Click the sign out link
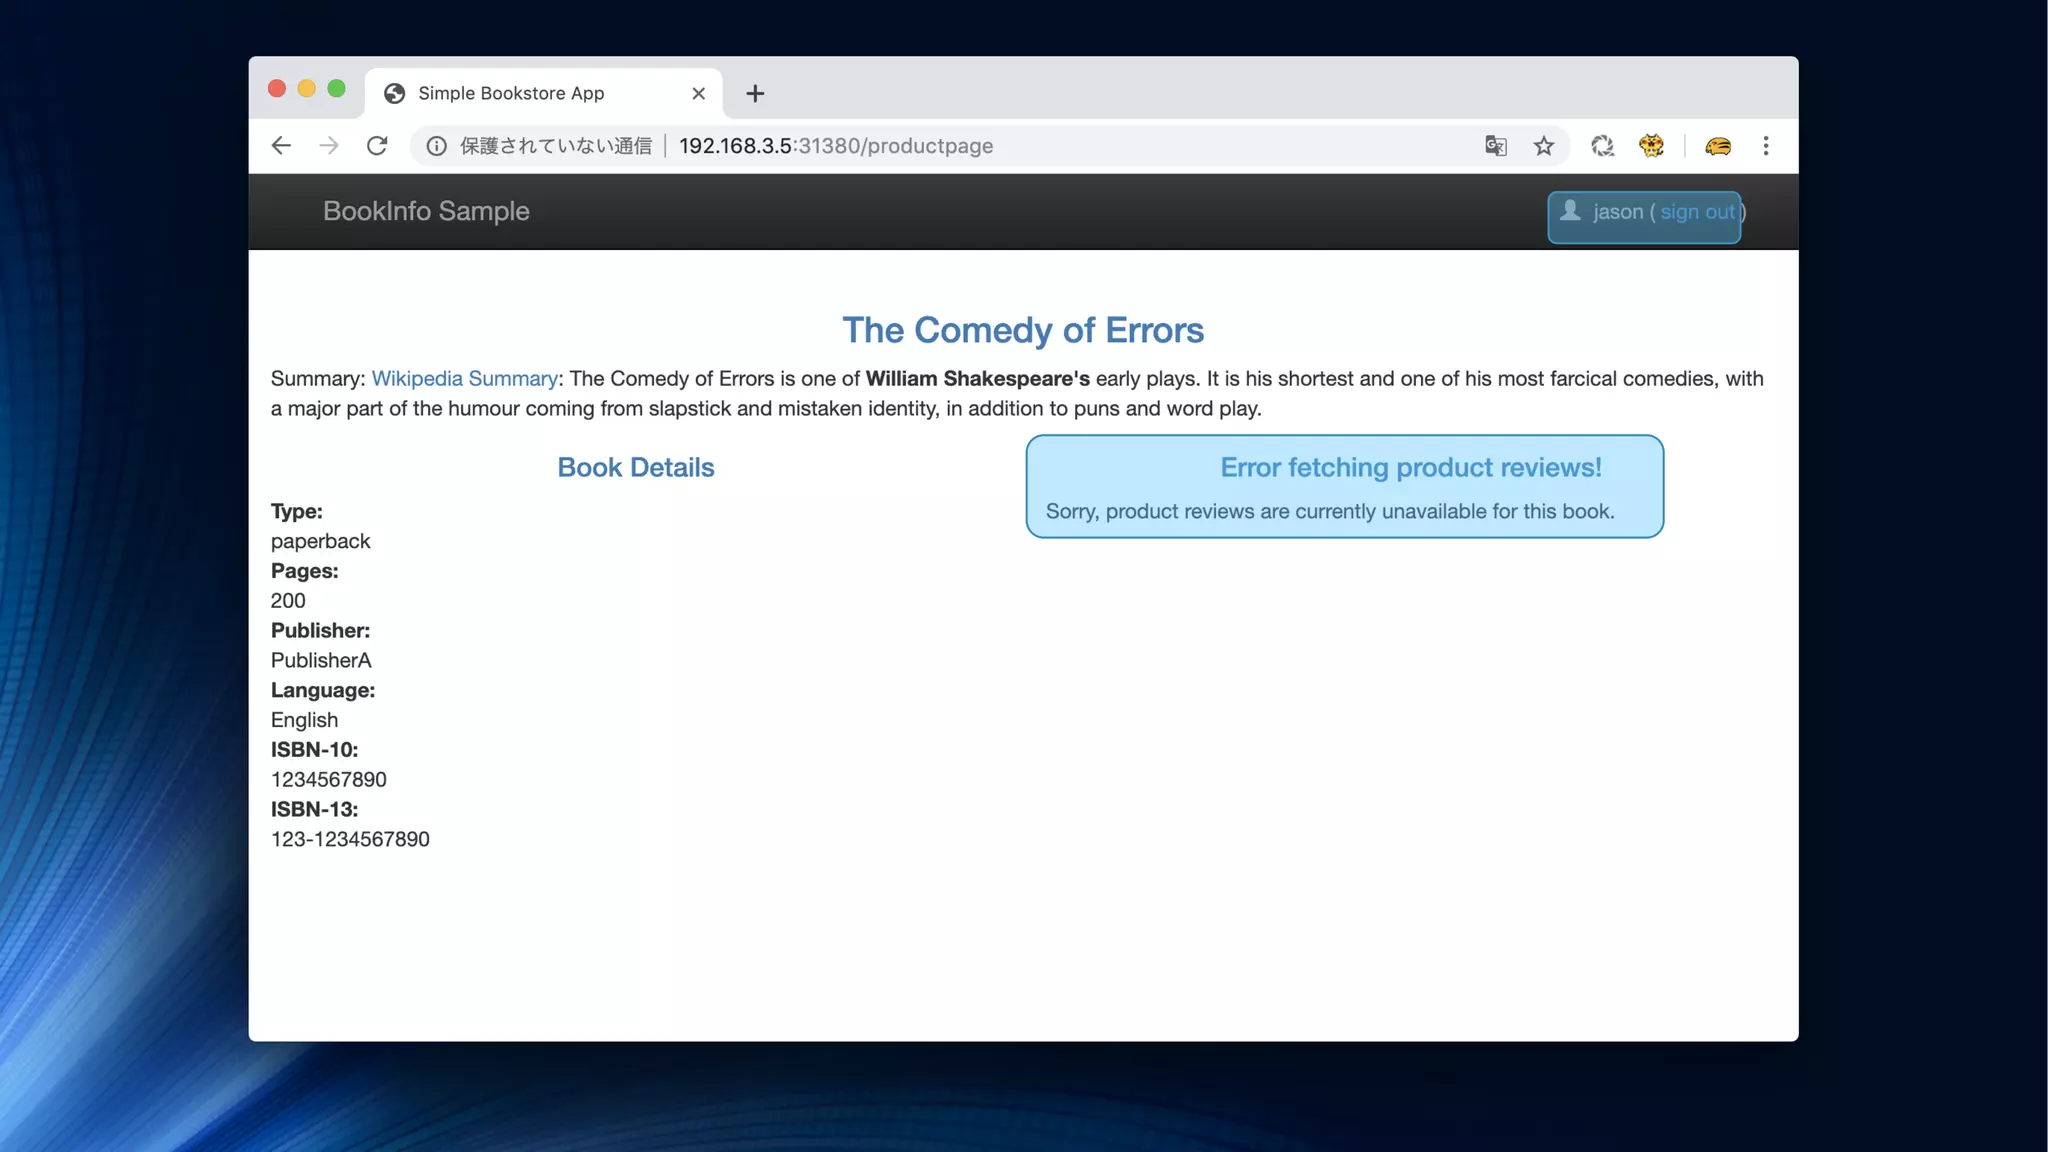2048x1152 pixels. coord(1697,212)
